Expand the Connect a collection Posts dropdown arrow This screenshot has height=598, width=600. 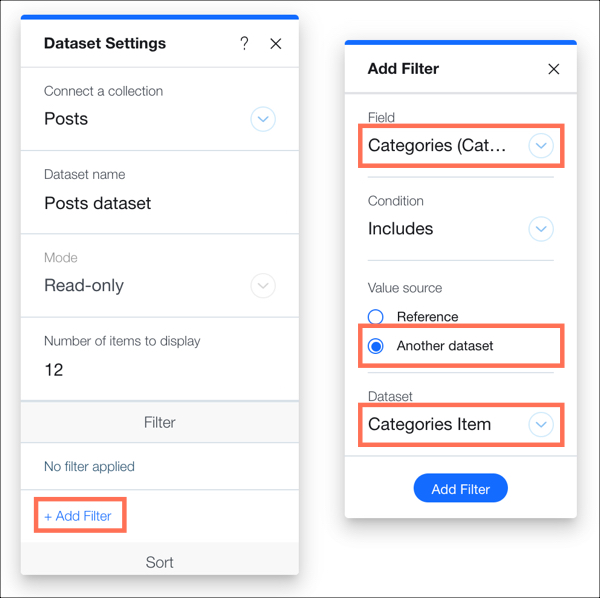[263, 119]
